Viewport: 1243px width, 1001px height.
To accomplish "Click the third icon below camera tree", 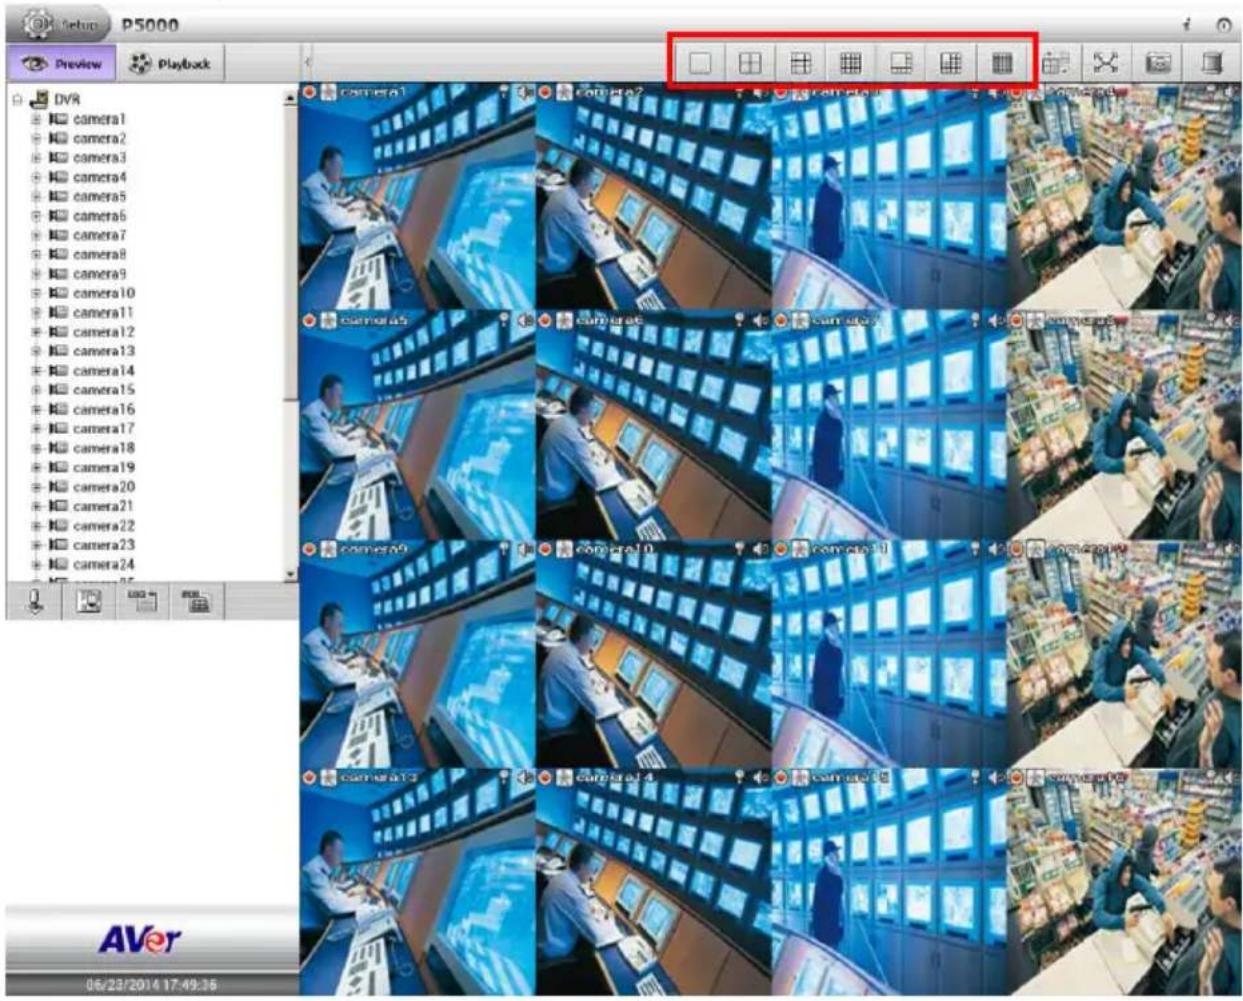I will pos(143,601).
